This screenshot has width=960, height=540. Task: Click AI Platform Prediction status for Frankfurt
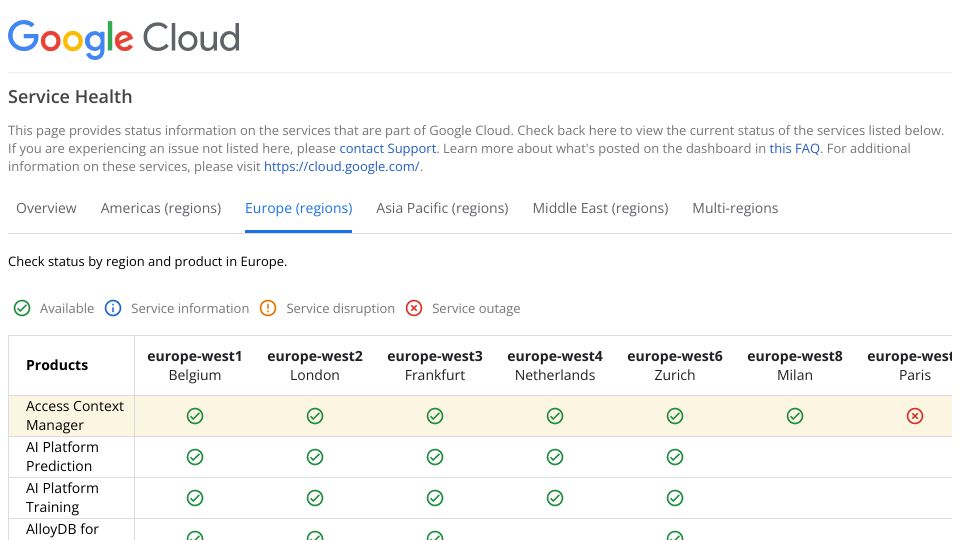pyautogui.click(x=435, y=457)
